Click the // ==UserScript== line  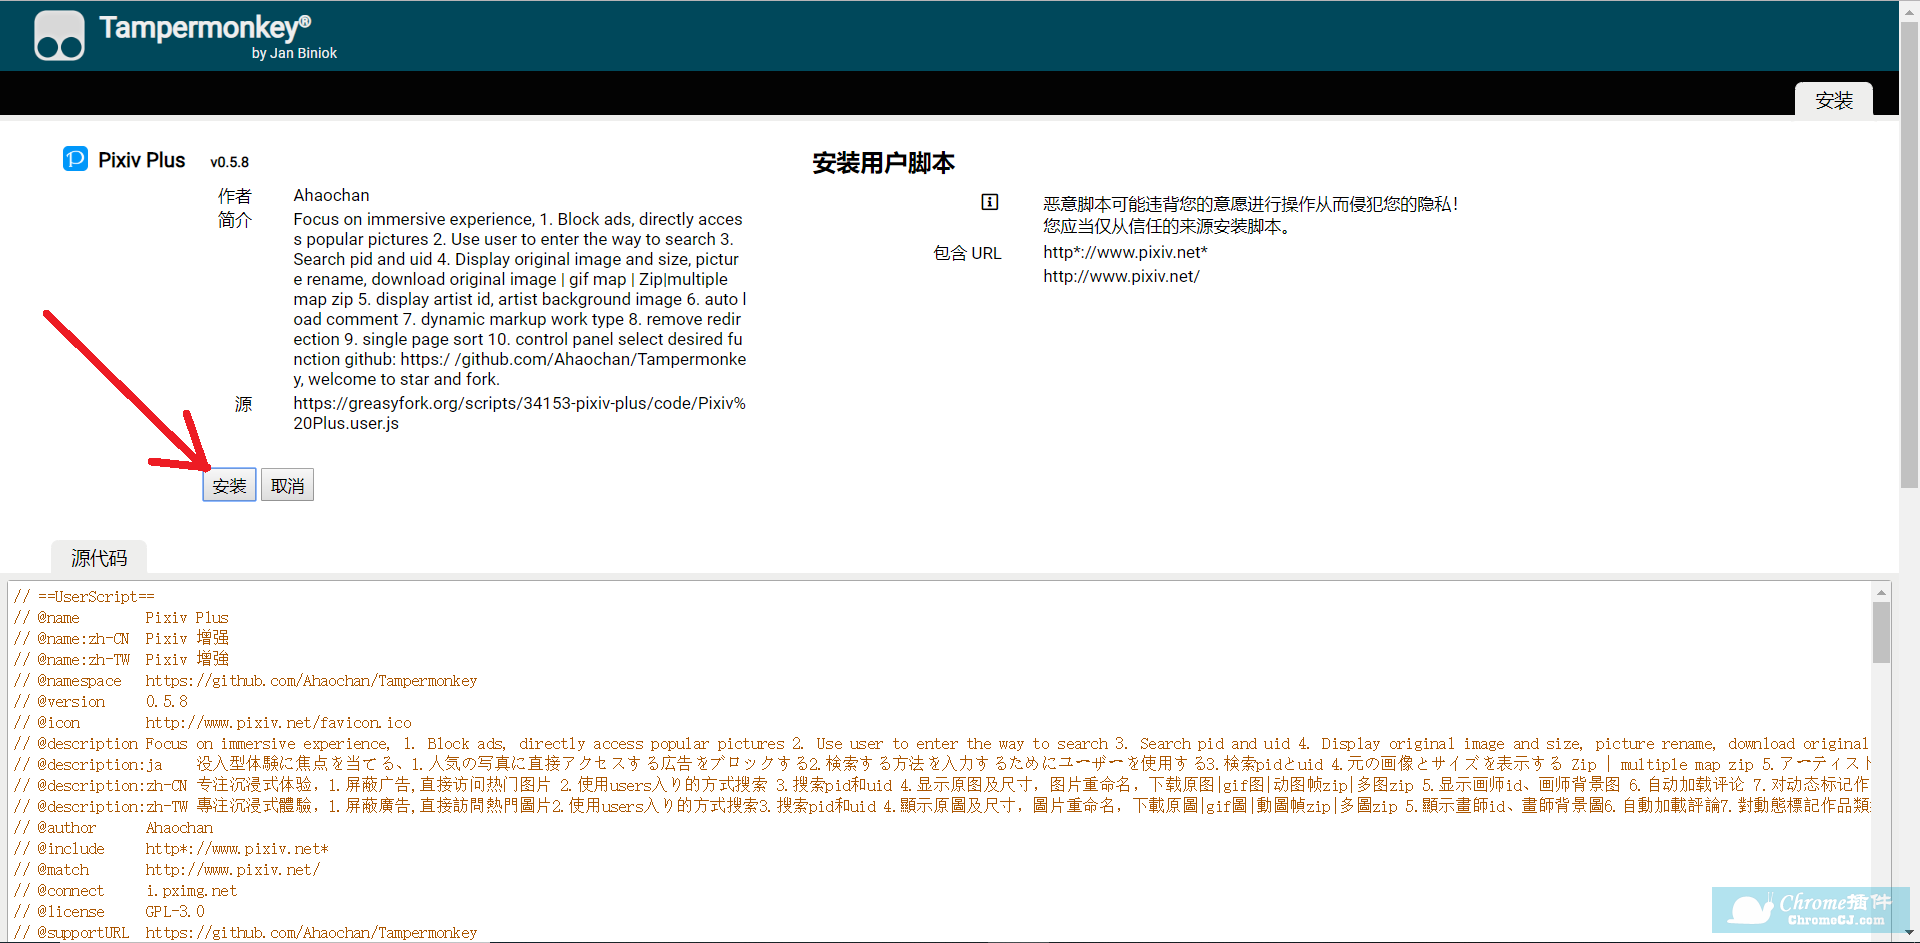coord(84,596)
